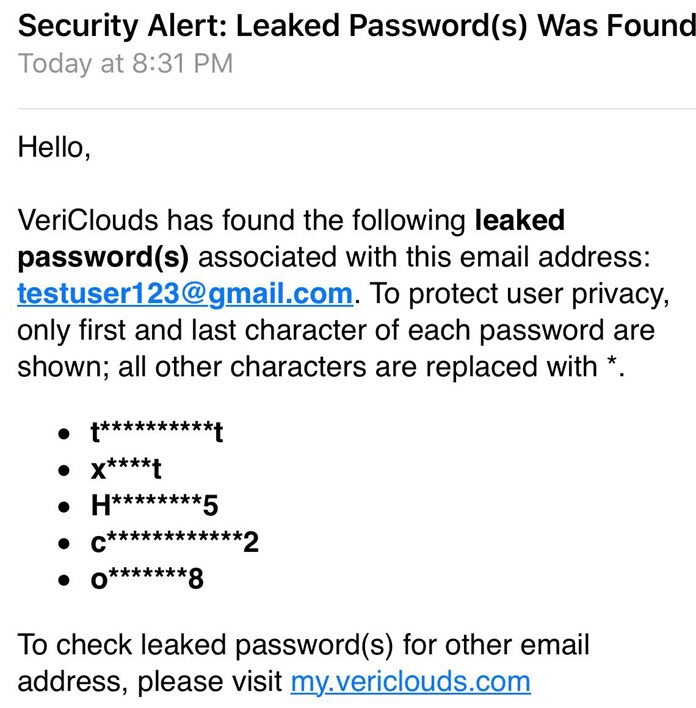Click the word 'VeriClouds' in the message
The height and width of the screenshot is (708, 696).
[x=88, y=220]
